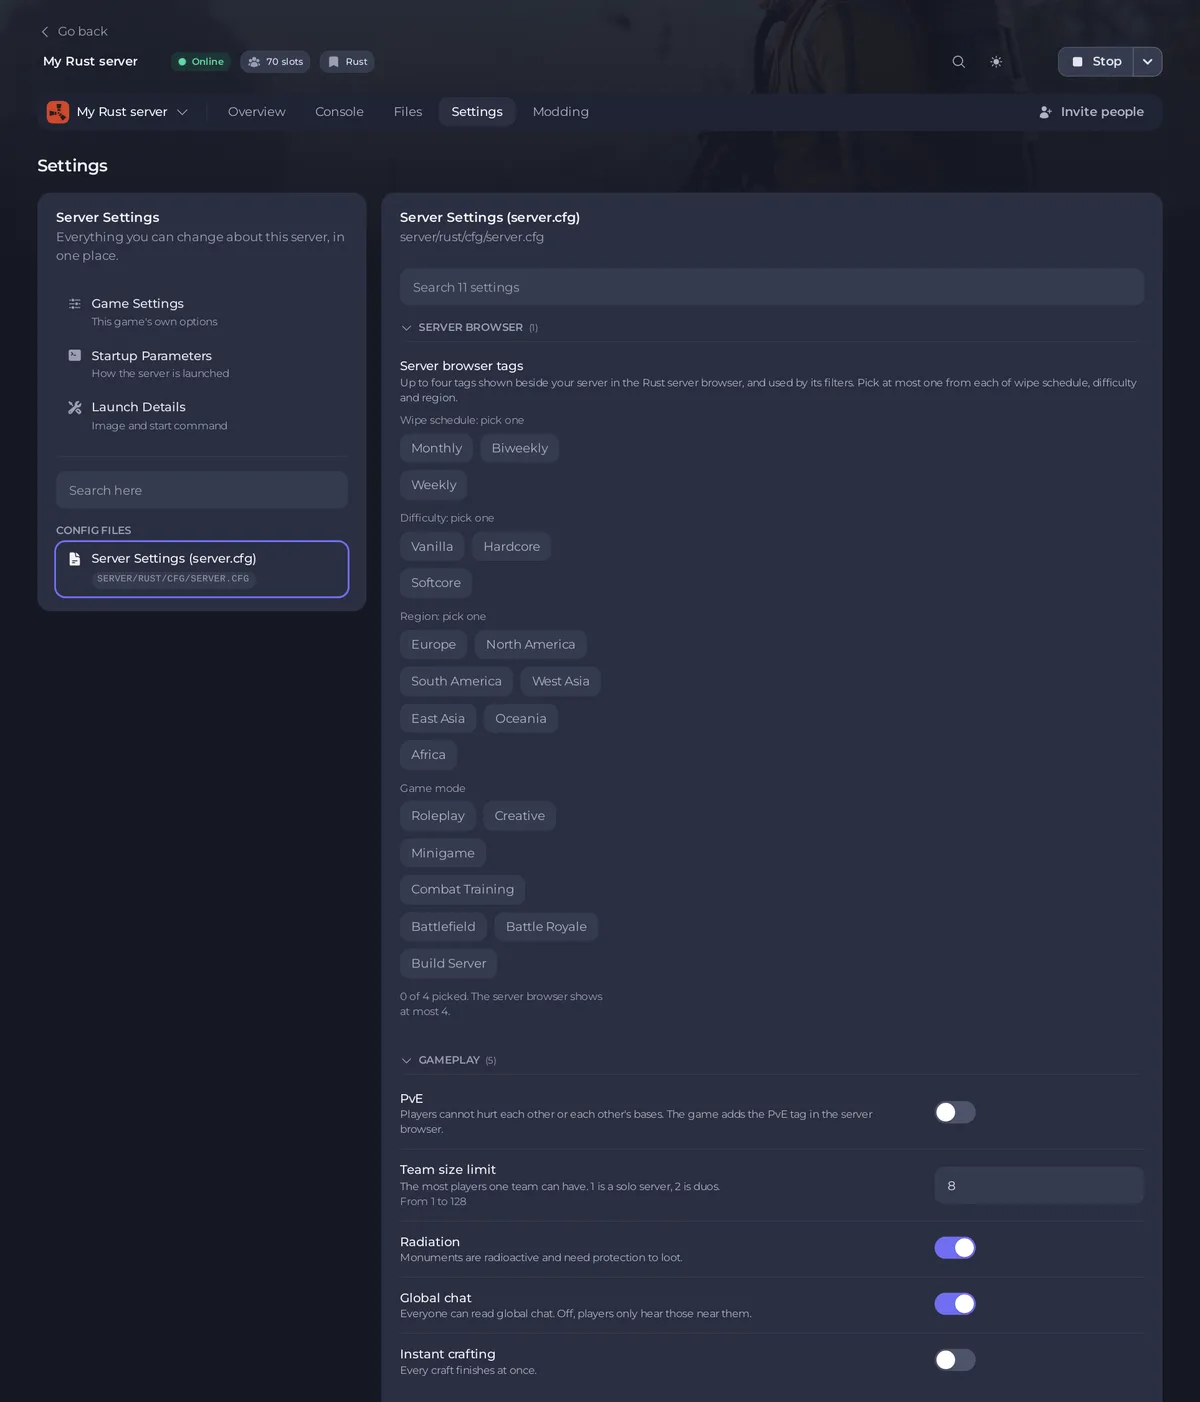Click the SERVER/RUST/CFG/SERVER.CFG path label
1200x1402 pixels.
click(x=173, y=579)
